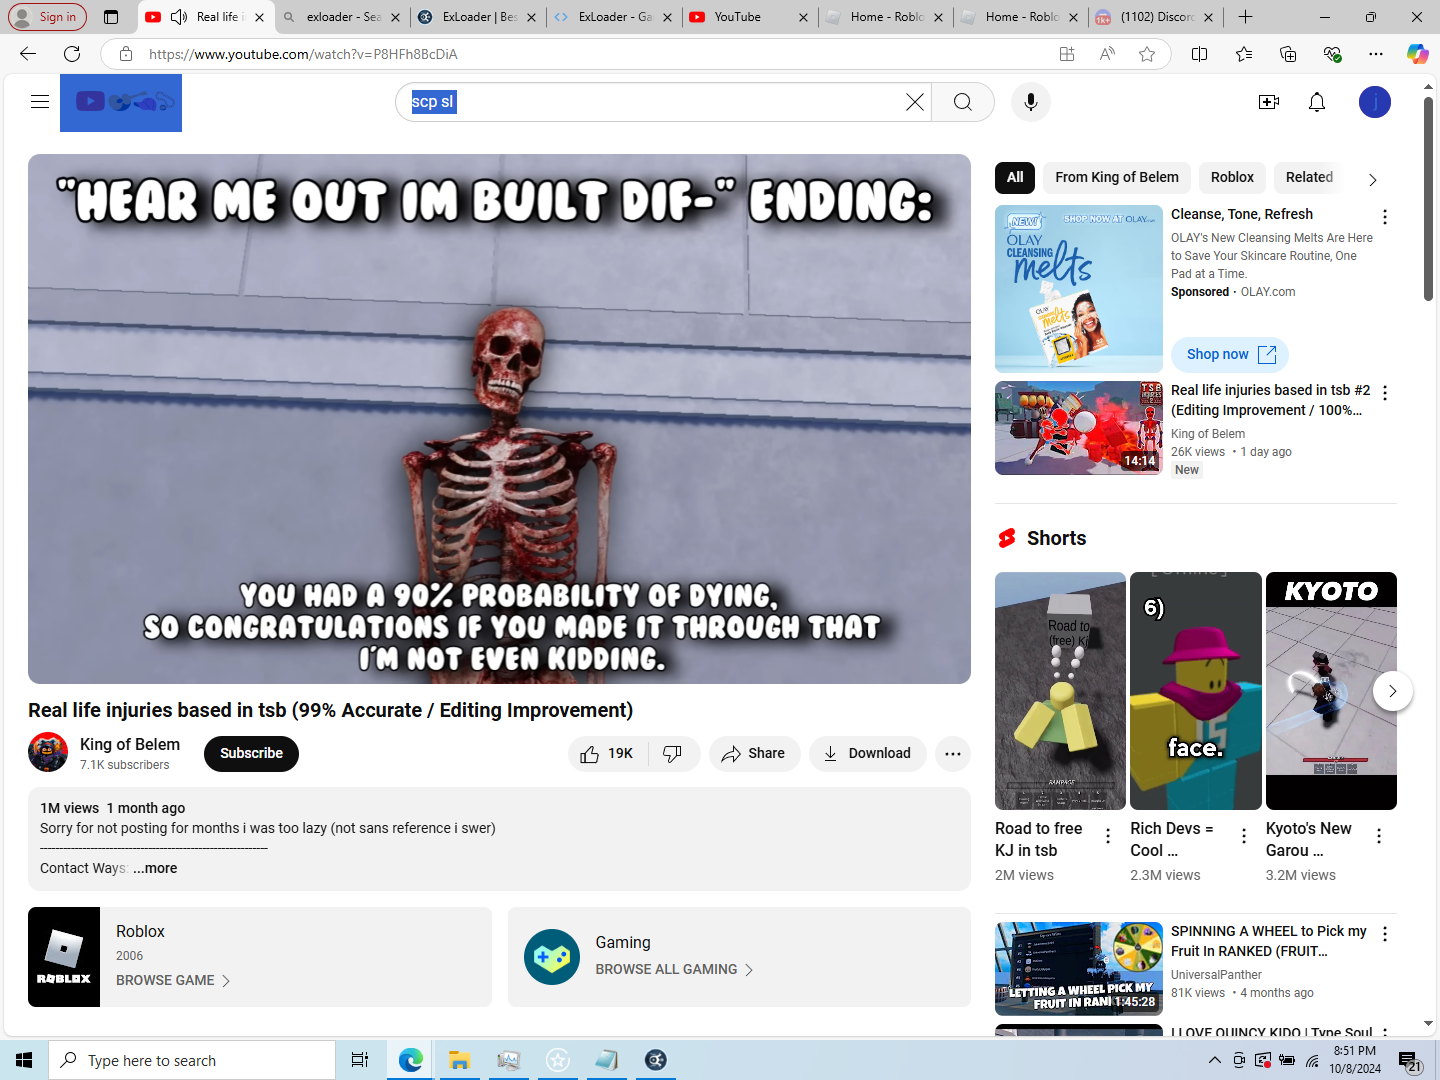Show the next Shorts with the arrow
Viewport: 1440px width, 1080px height.
click(x=1392, y=691)
